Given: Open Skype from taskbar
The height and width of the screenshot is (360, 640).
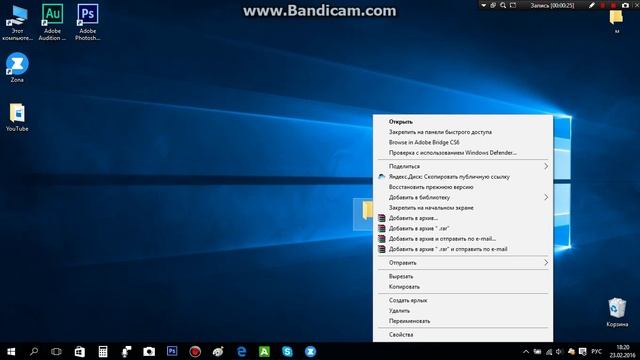Looking at the screenshot, I should [287, 351].
